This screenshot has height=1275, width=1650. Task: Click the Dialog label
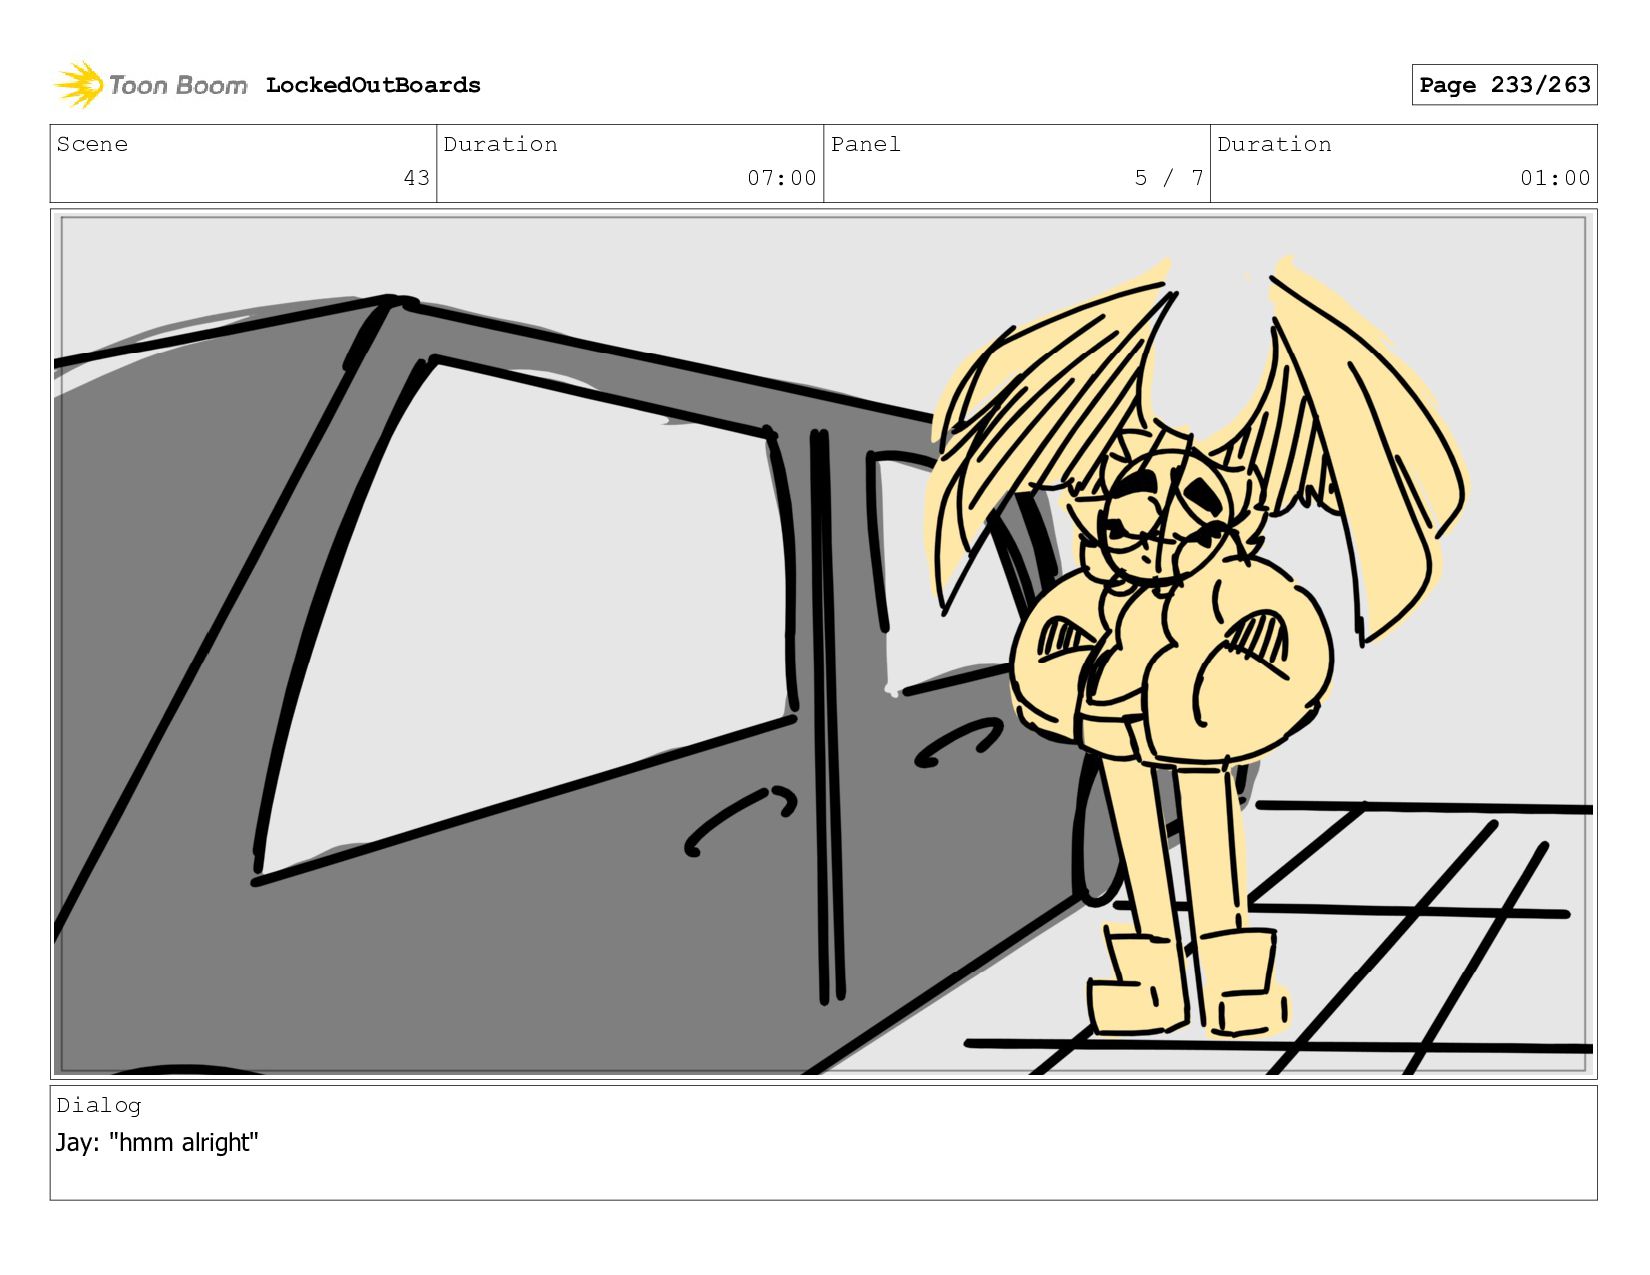click(x=98, y=1105)
